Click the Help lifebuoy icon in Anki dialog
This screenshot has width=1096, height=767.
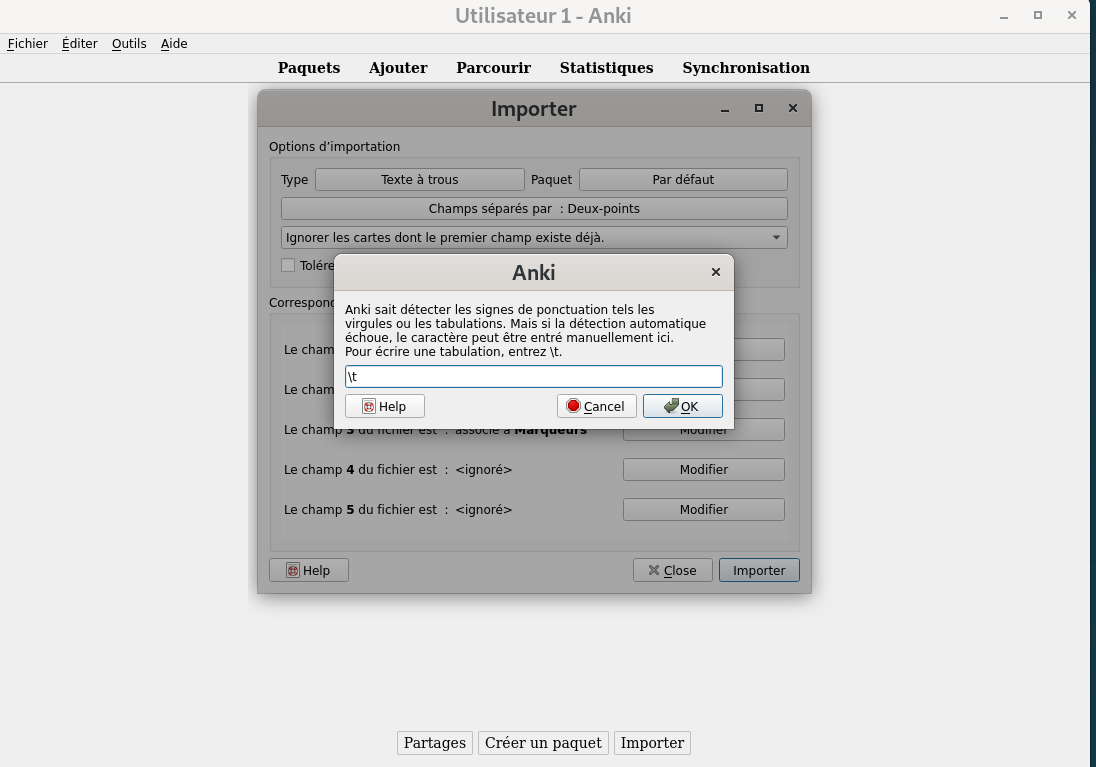[369, 406]
